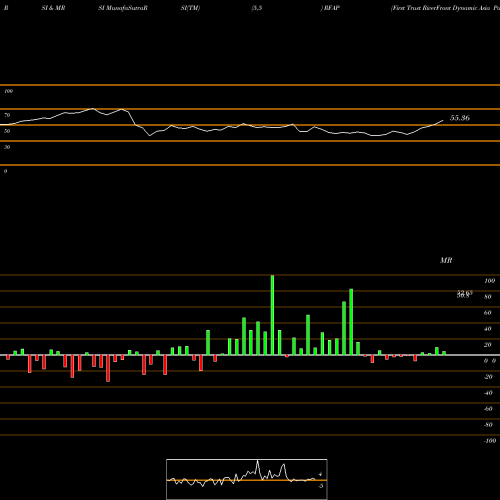Click the tallest green MR histogram bar
This screenshot has width=500, height=500.
(x=272, y=315)
